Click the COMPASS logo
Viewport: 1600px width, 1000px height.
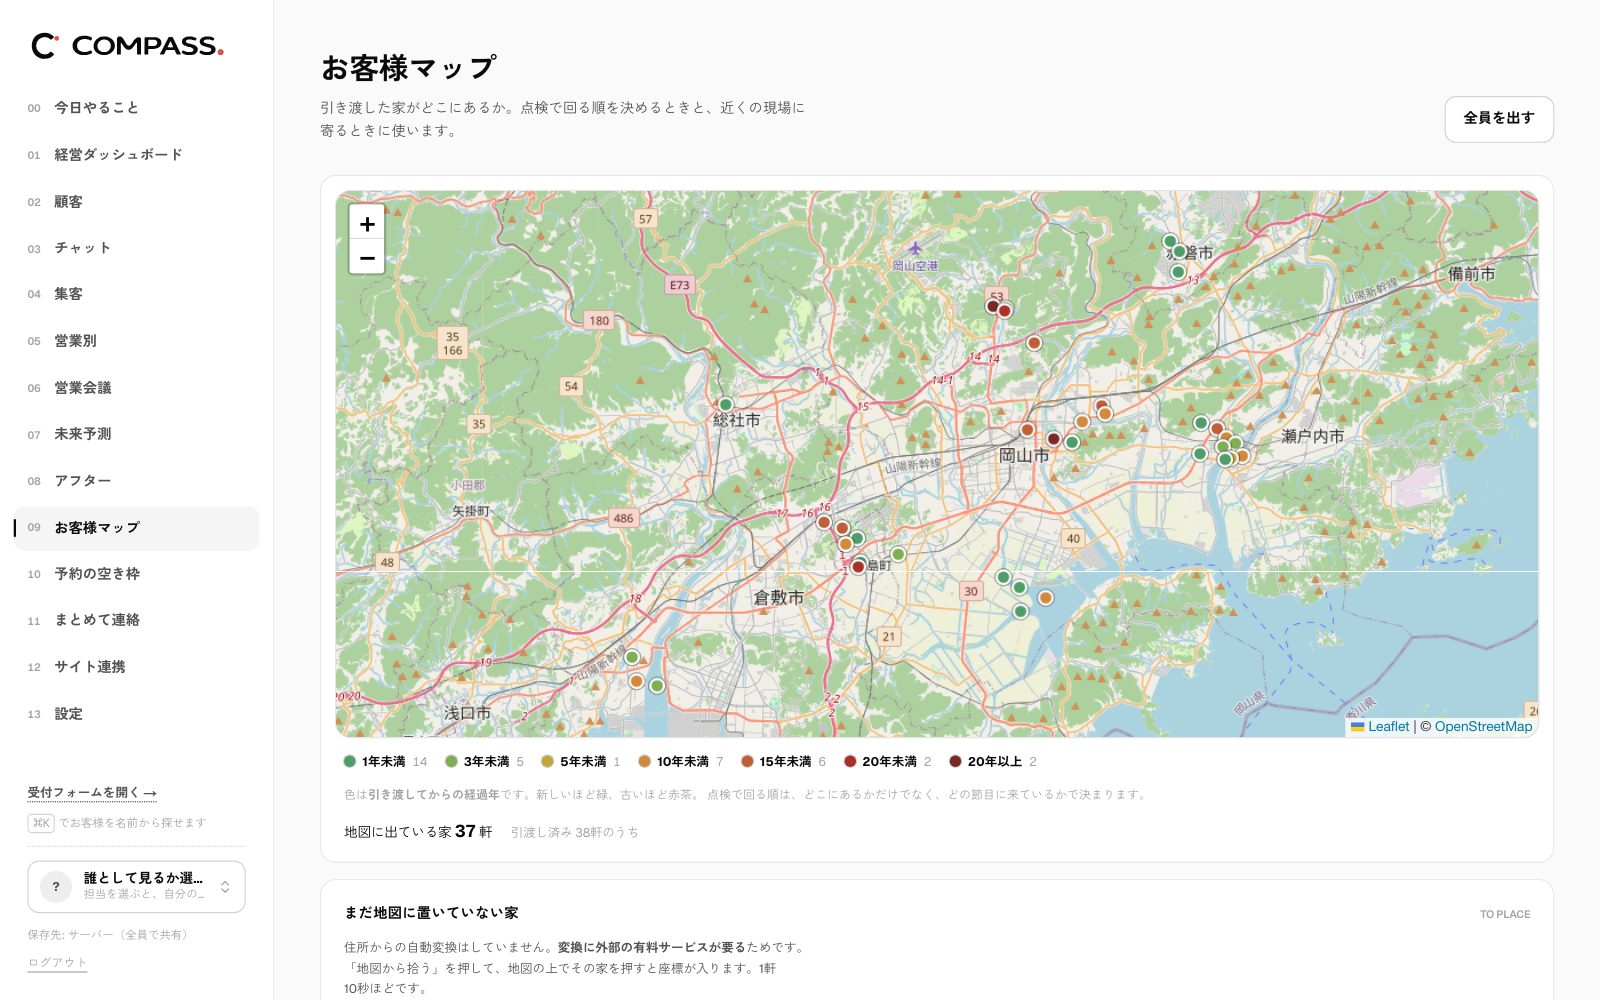[x=127, y=46]
